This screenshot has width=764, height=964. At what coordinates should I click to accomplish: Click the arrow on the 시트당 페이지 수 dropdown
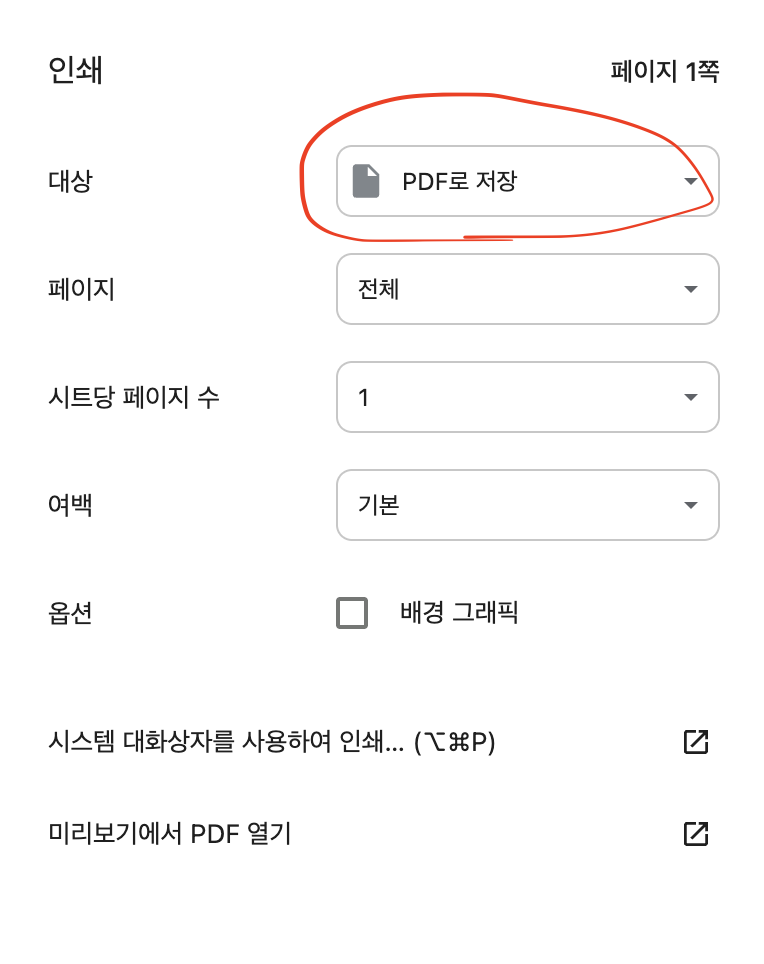point(690,397)
